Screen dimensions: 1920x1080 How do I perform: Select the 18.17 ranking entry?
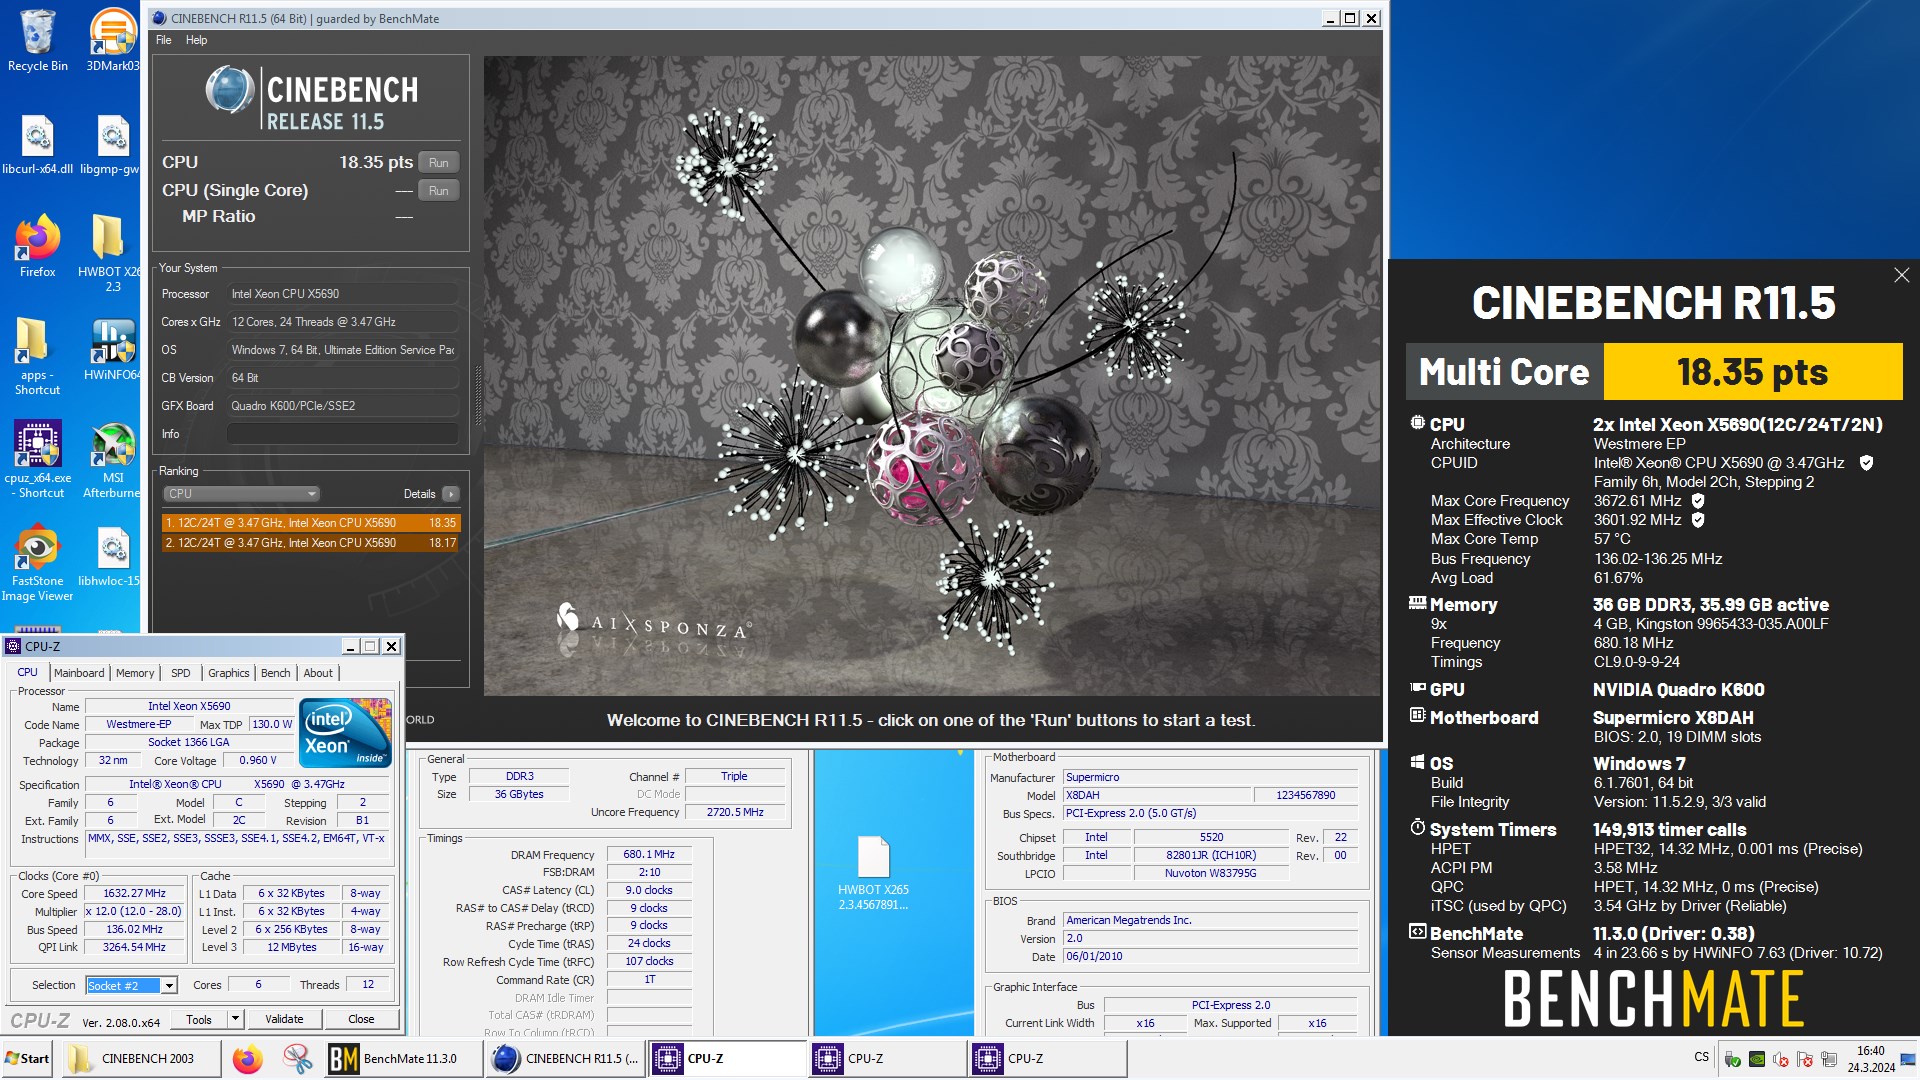(x=310, y=543)
